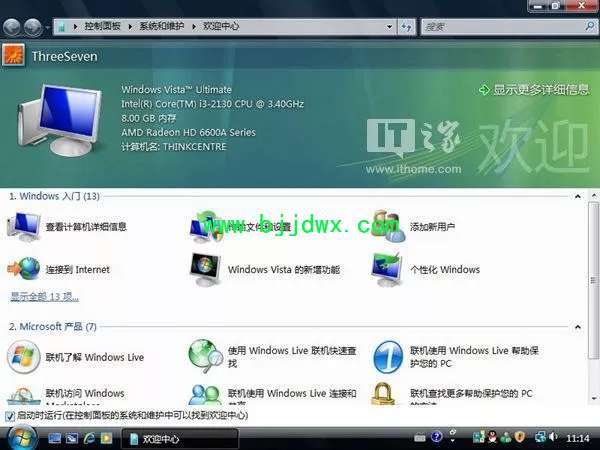Click the Refresh button beside address bar

[406, 27]
